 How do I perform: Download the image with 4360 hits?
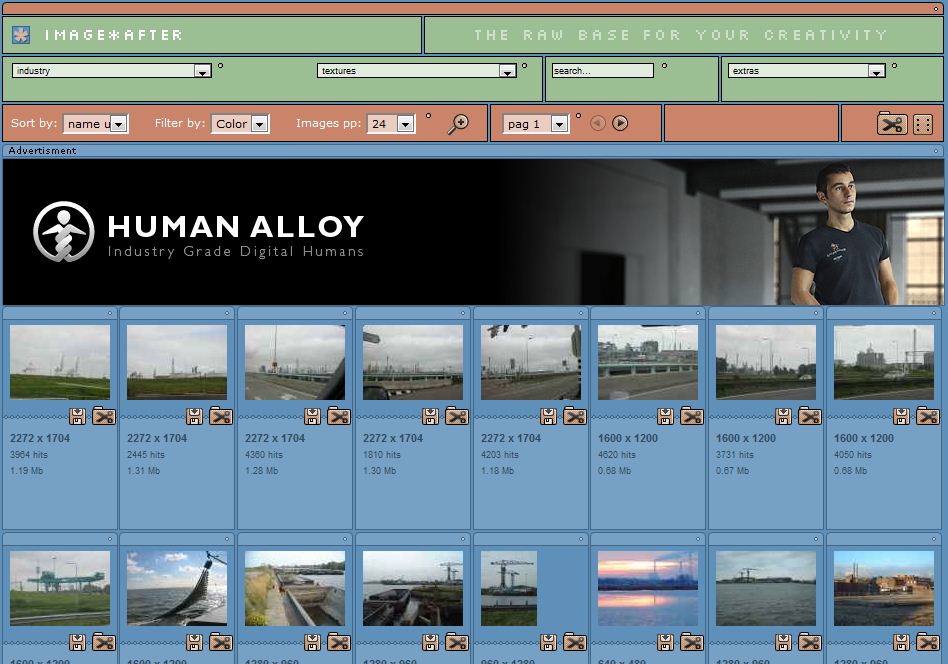pyautogui.click(x=313, y=416)
